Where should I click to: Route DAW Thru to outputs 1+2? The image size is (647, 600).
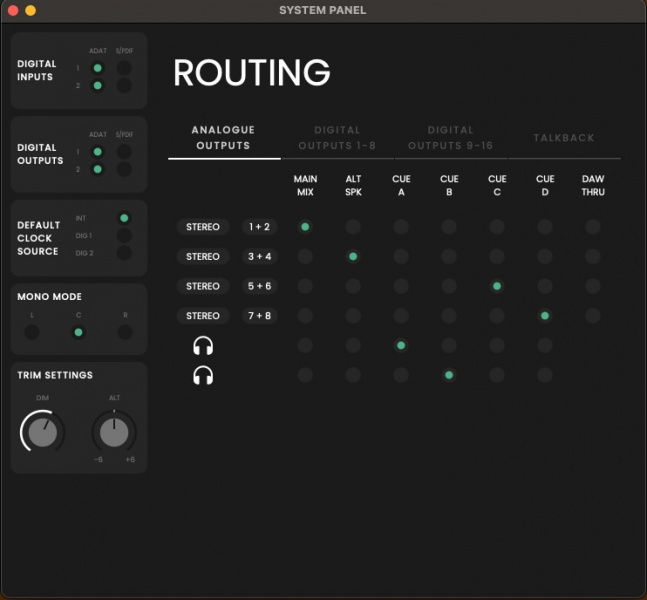(593, 227)
